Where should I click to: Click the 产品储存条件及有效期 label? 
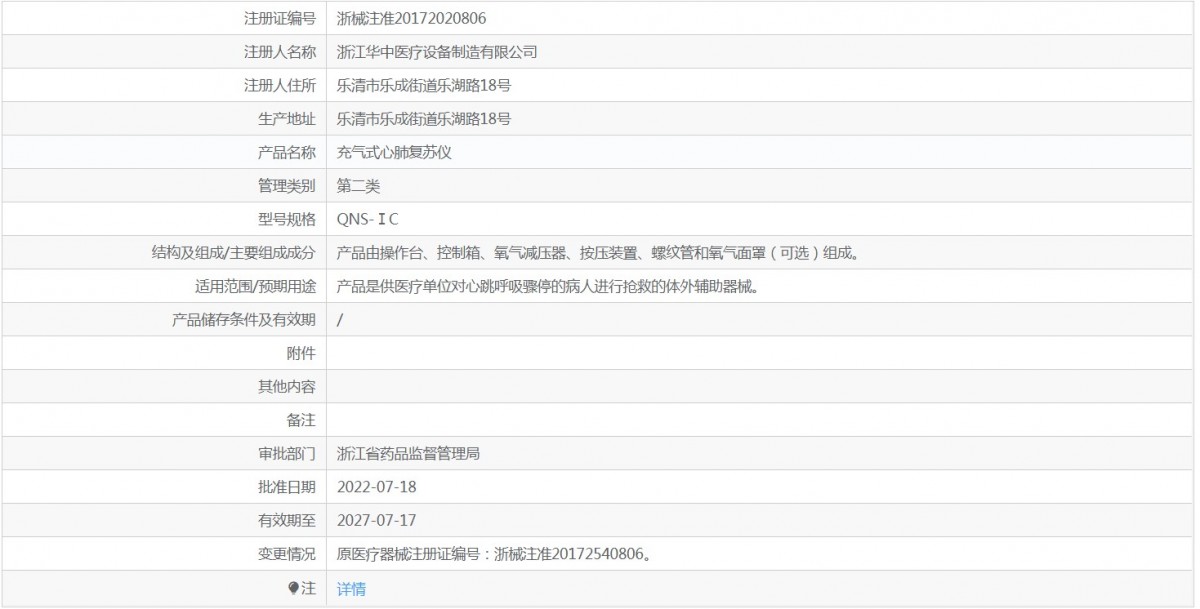tap(244, 320)
